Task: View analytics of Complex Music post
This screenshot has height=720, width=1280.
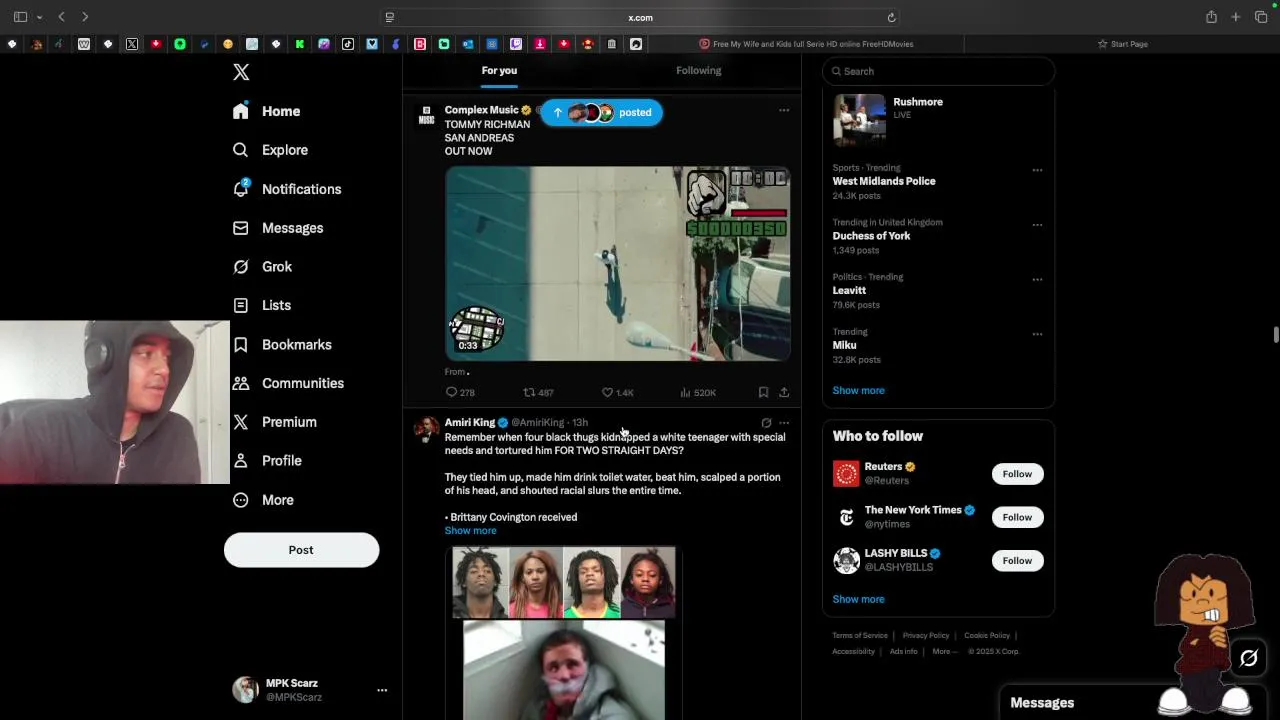Action: tap(697, 392)
